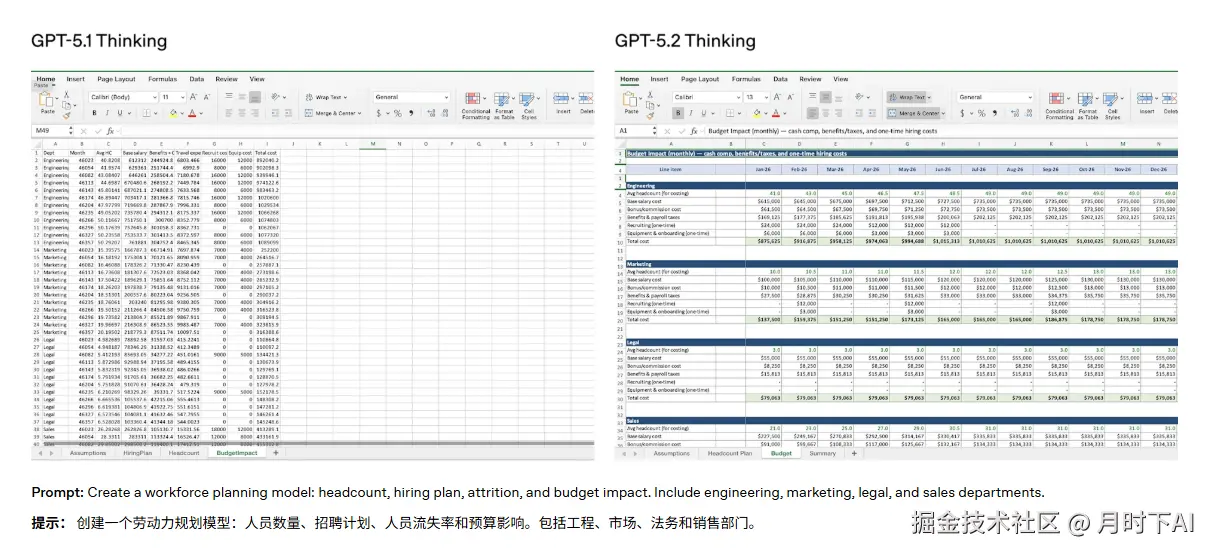The height and width of the screenshot is (554, 1213).
Task: Click fill color swatch in GPT-5.2 spreadsheet
Action: coord(757,113)
